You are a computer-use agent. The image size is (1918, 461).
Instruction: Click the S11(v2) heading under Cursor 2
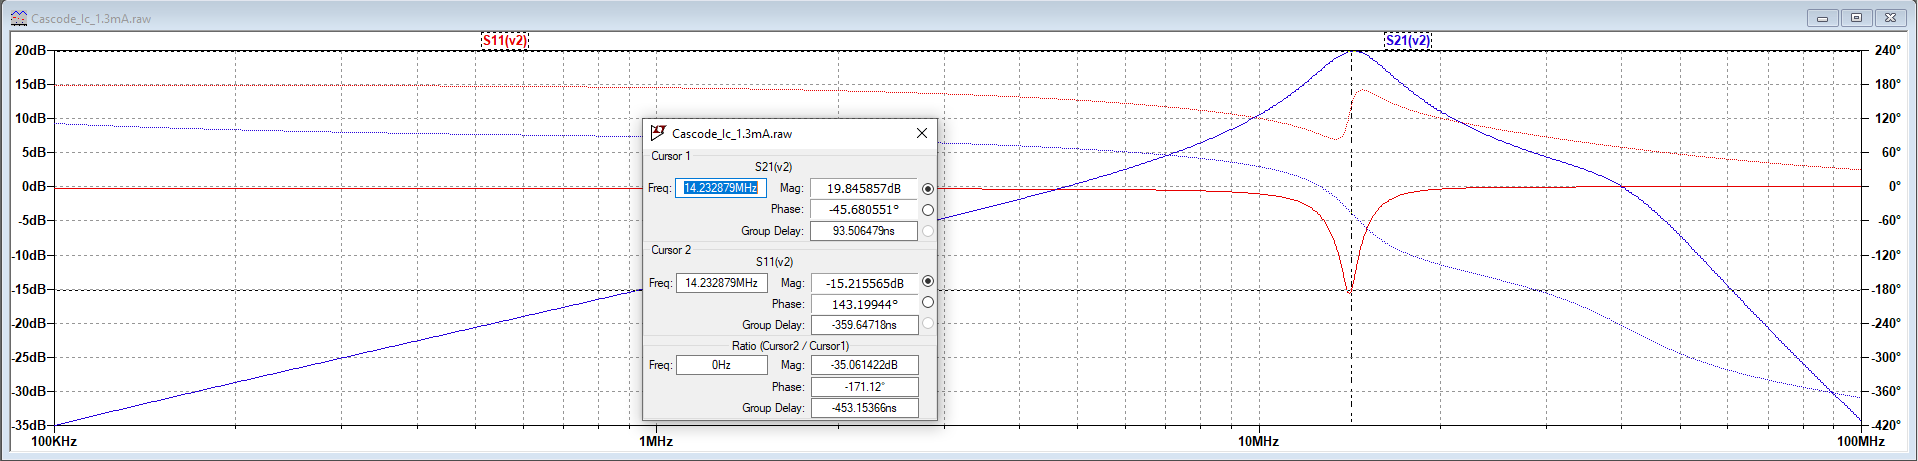(774, 262)
